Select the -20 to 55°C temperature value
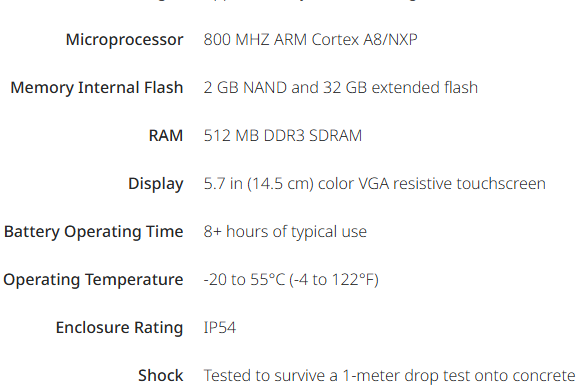 [x=244, y=279]
